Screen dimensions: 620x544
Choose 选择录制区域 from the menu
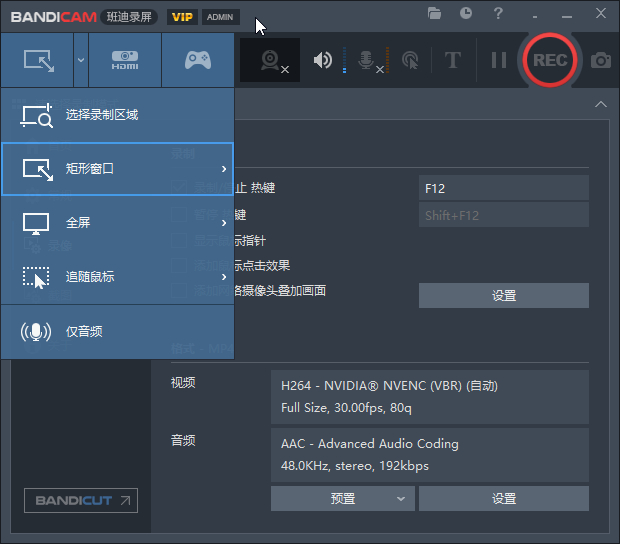(118, 115)
